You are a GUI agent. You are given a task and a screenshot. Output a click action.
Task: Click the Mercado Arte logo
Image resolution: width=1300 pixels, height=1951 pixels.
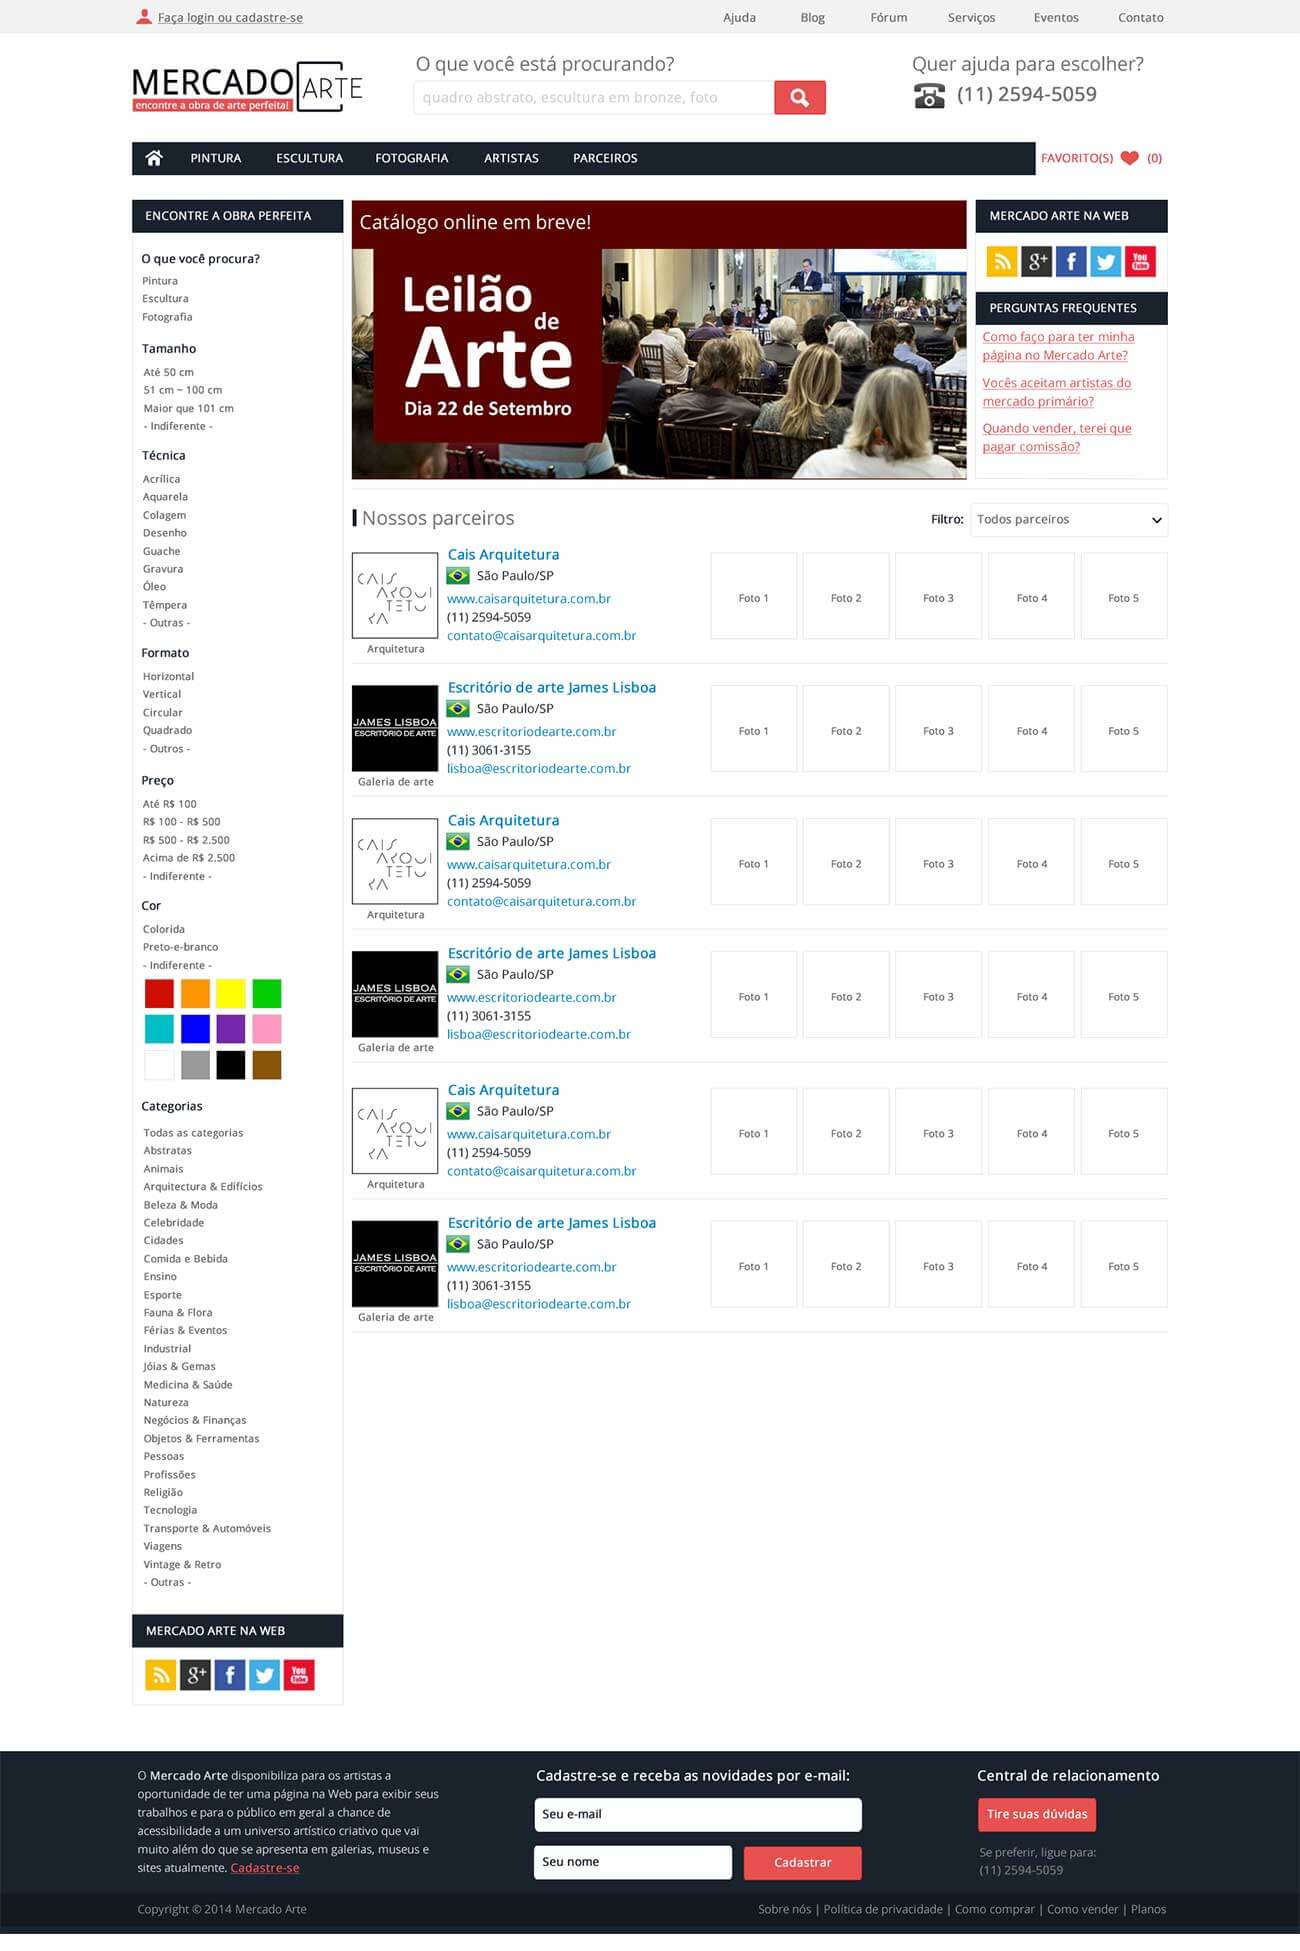pos(247,88)
